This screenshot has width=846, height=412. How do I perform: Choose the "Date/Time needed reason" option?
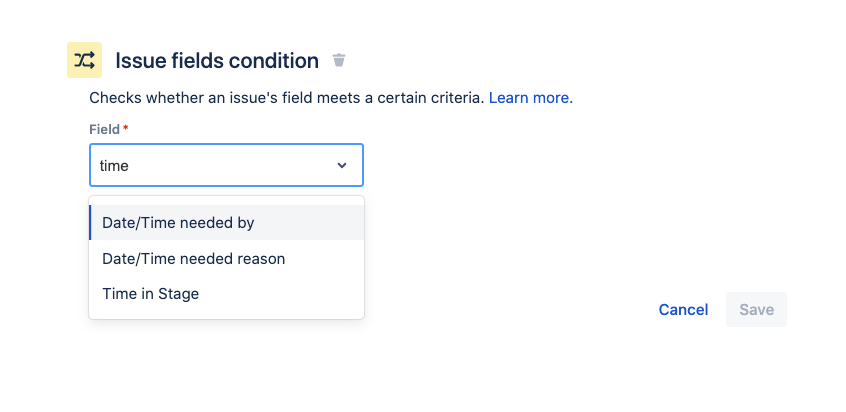(x=193, y=259)
